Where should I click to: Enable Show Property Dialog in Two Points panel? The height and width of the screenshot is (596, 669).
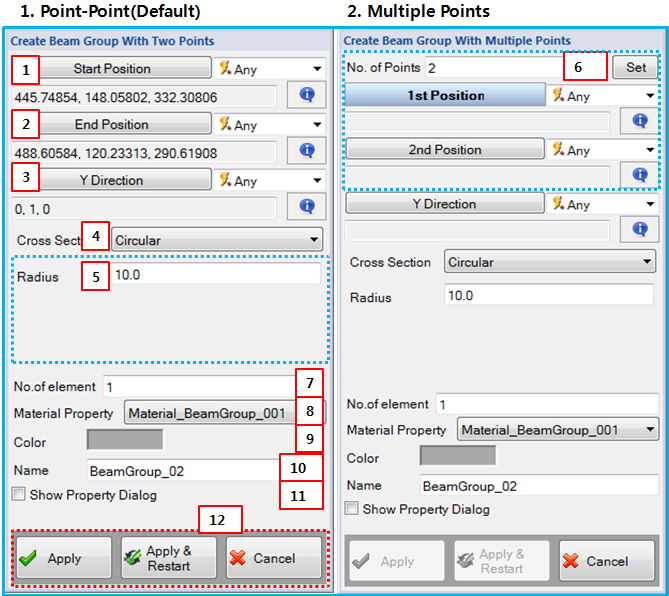(18, 494)
